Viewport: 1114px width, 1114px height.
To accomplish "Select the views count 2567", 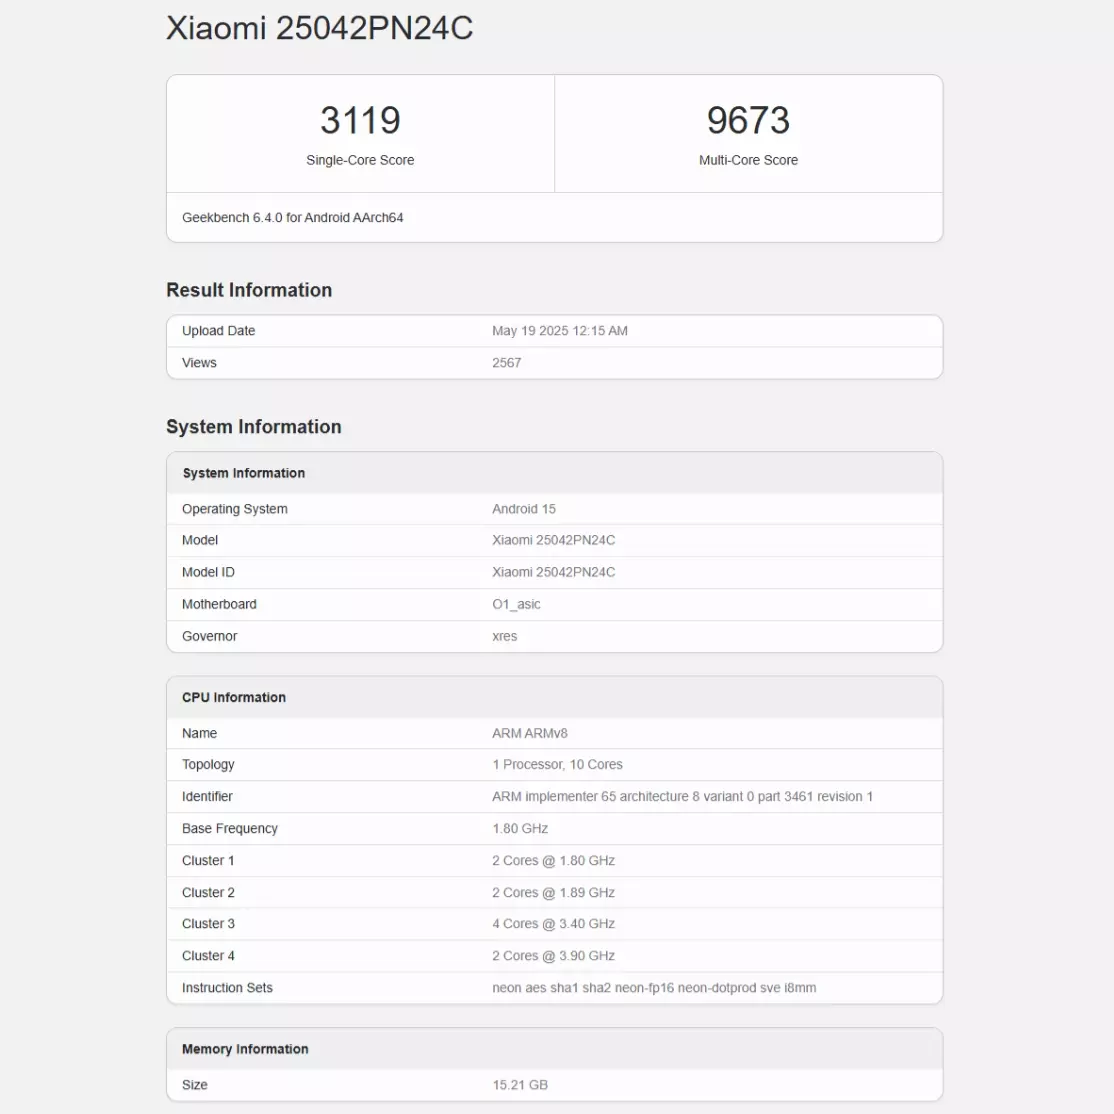I will [x=507, y=362].
